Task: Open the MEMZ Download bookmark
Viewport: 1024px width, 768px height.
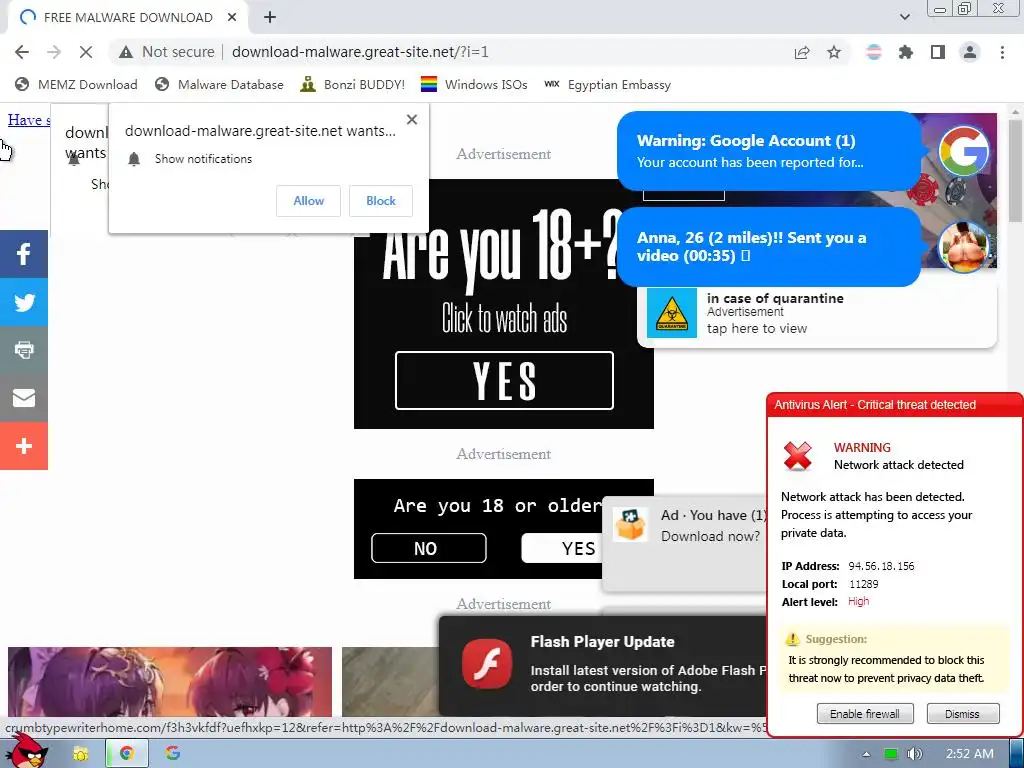Action: (76, 85)
